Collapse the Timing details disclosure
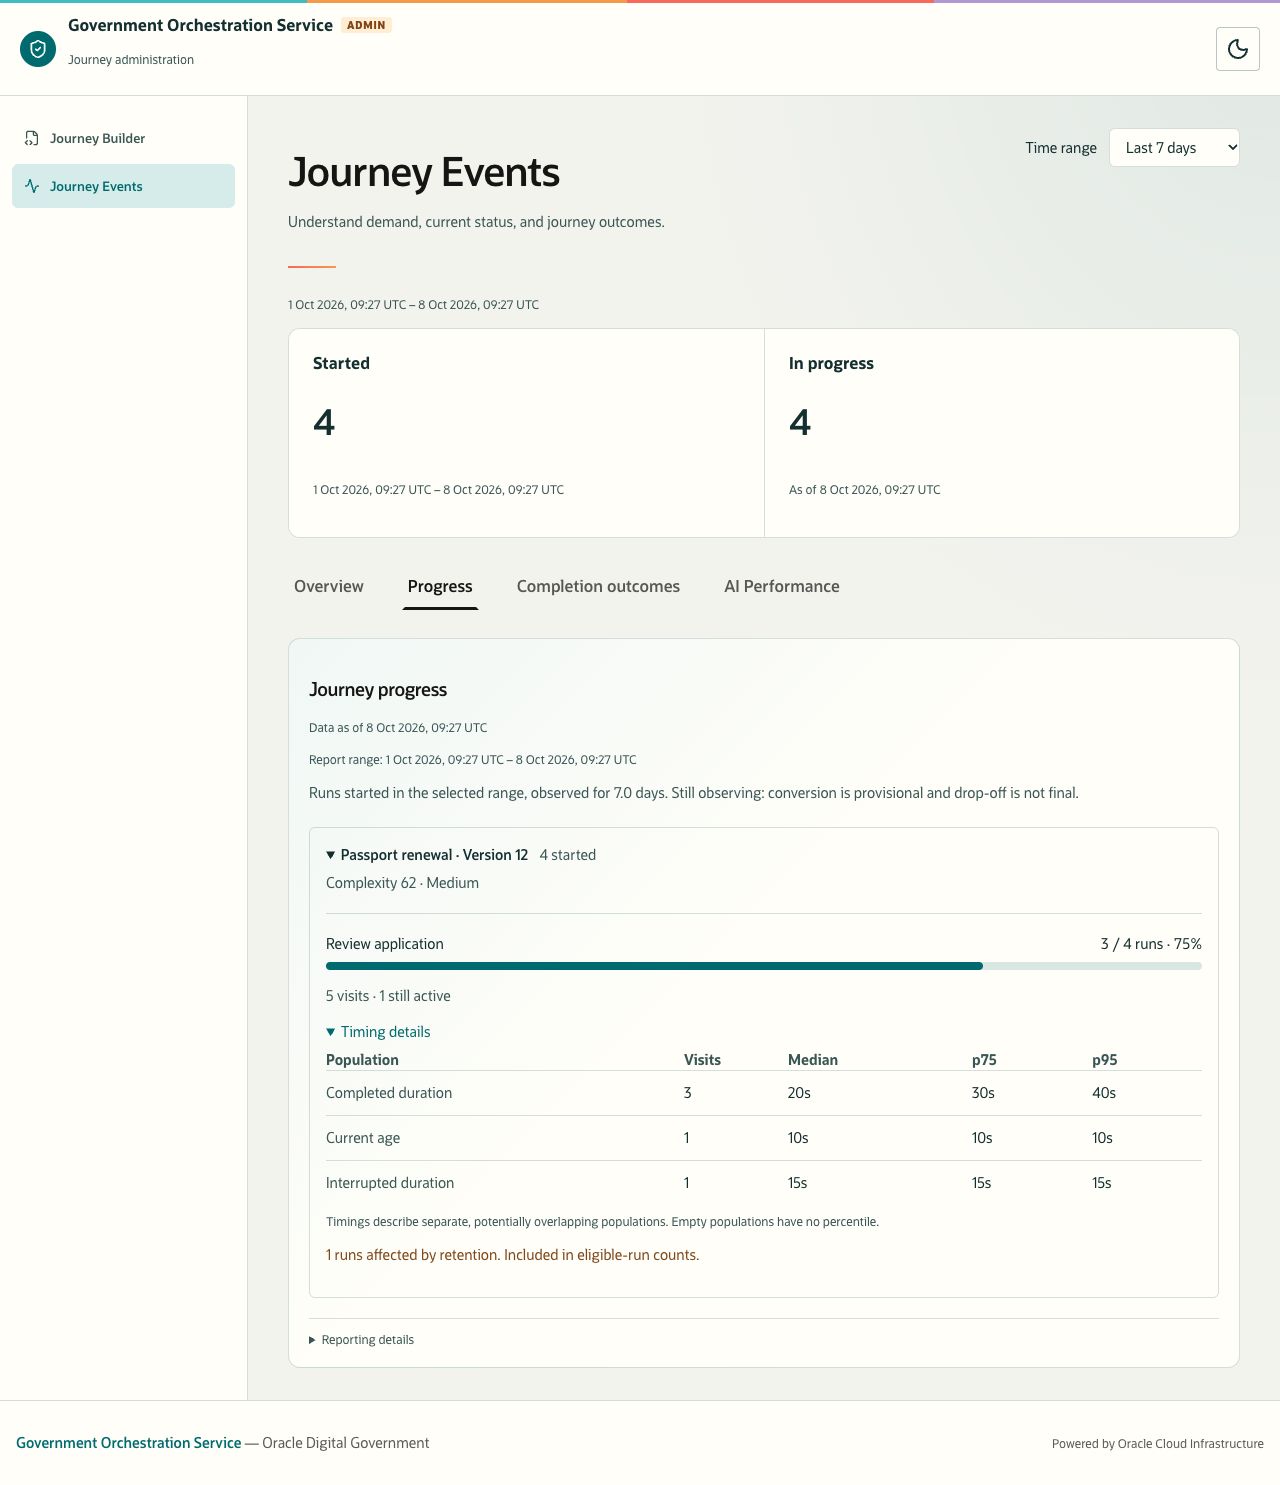 [x=378, y=1032]
